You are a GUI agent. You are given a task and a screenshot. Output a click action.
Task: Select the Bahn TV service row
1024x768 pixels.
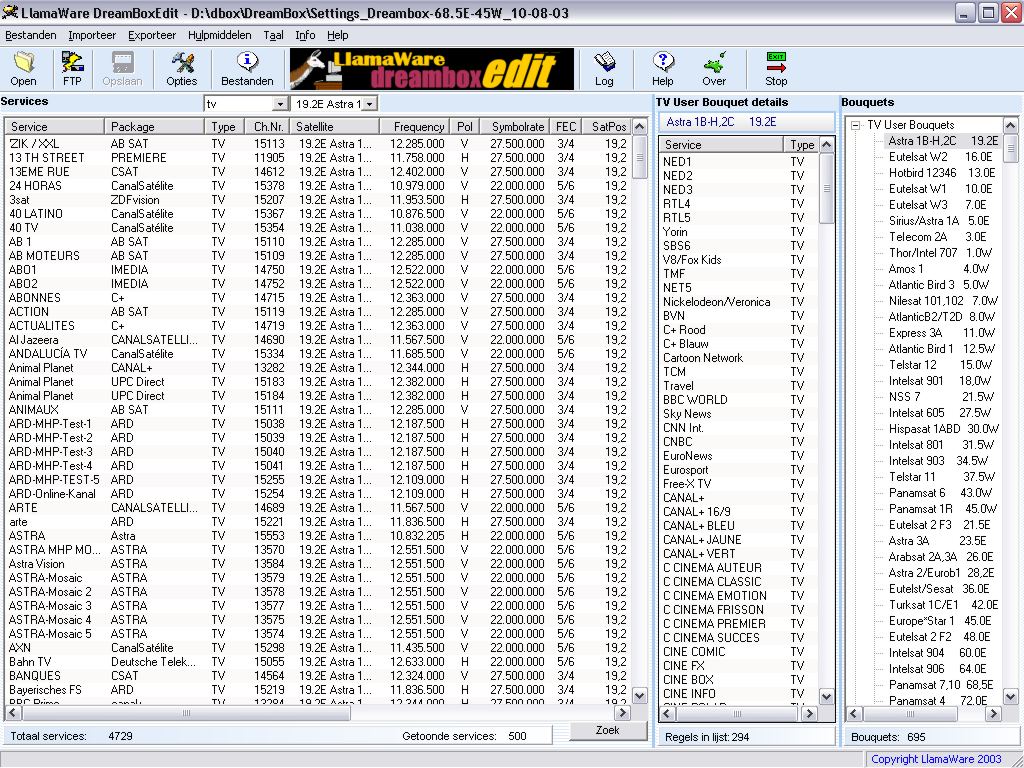[x=318, y=662]
